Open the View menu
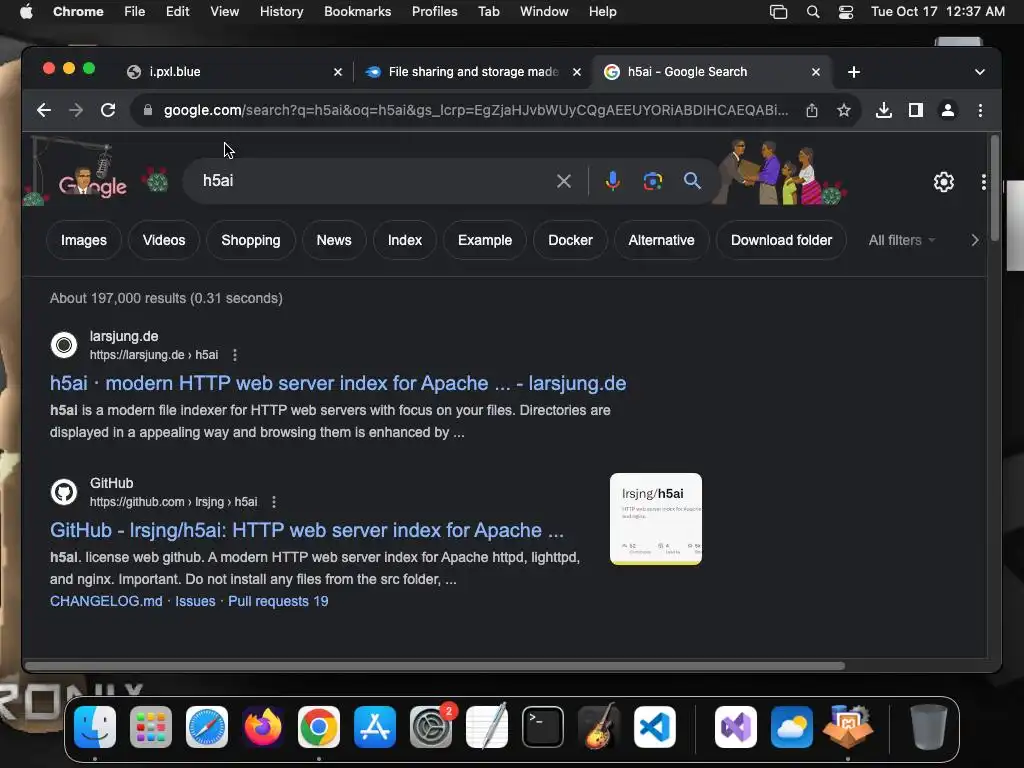Image resolution: width=1024 pixels, height=768 pixels. pos(224,12)
